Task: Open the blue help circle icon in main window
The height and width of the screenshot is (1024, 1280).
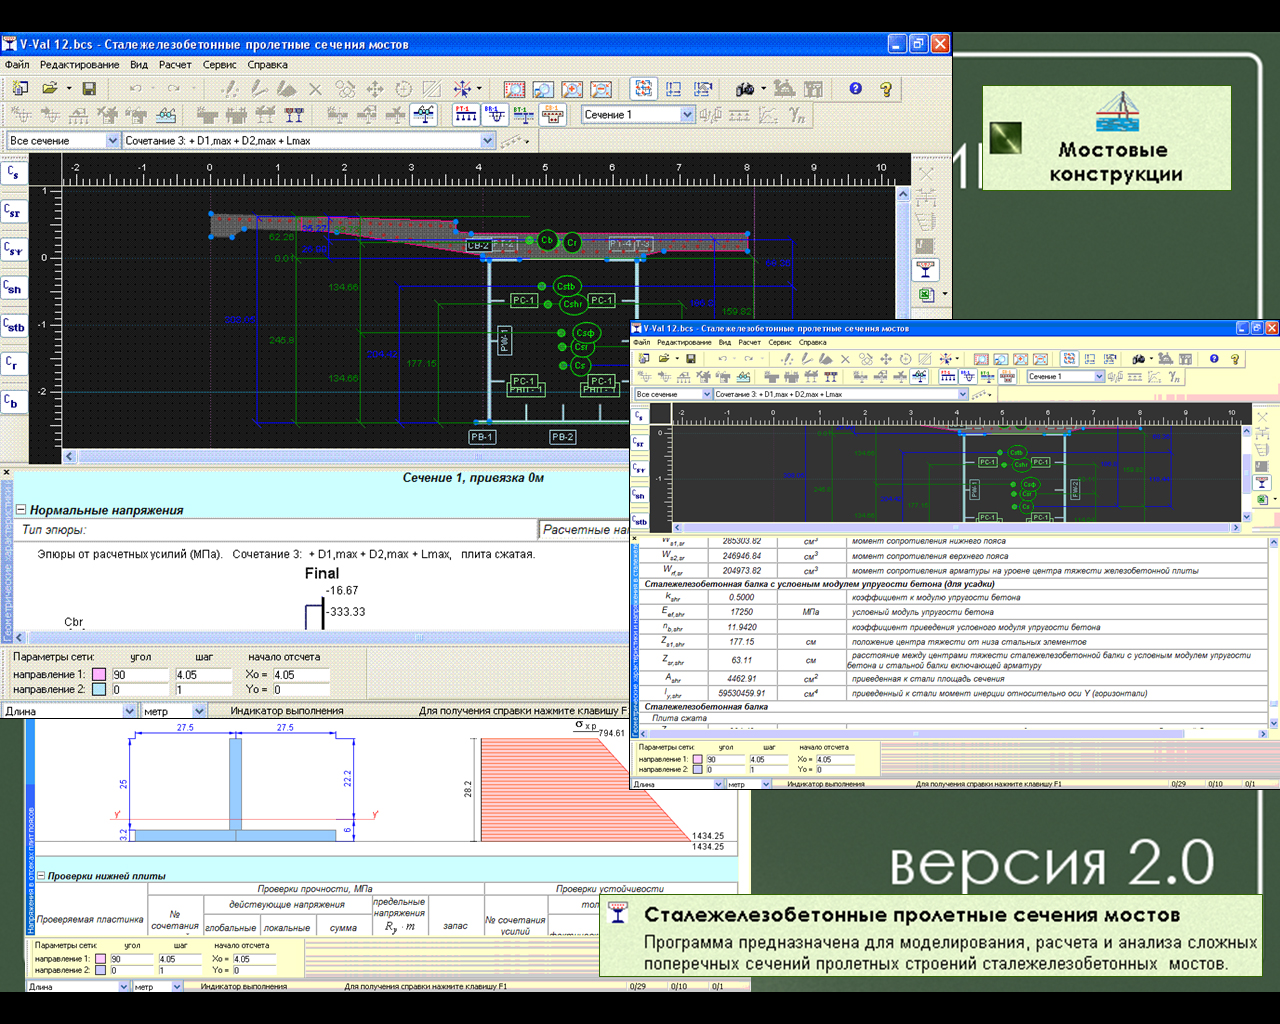Action: pyautogui.click(x=855, y=89)
